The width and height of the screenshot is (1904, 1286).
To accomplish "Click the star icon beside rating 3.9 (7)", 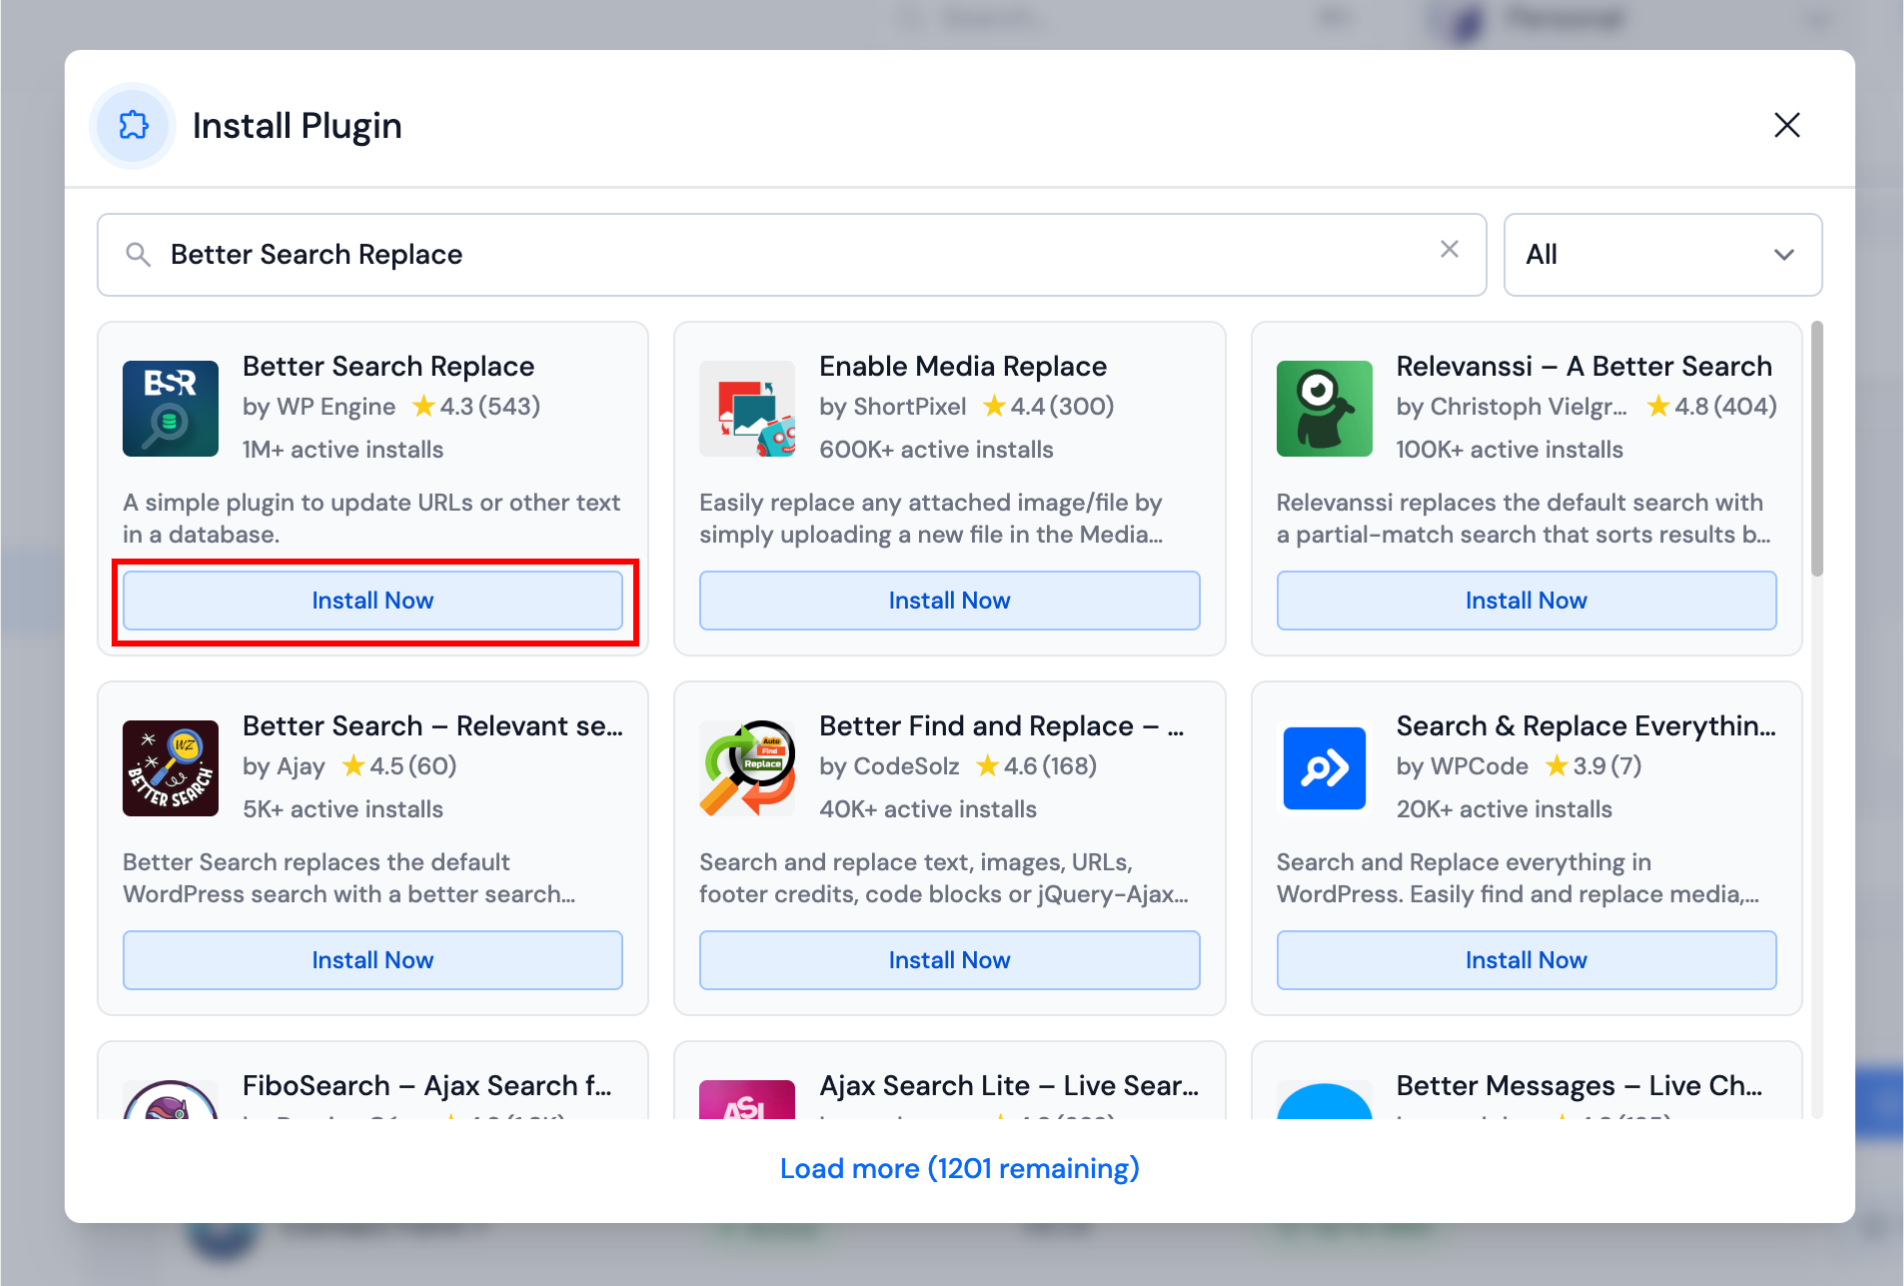I will pos(1556,766).
